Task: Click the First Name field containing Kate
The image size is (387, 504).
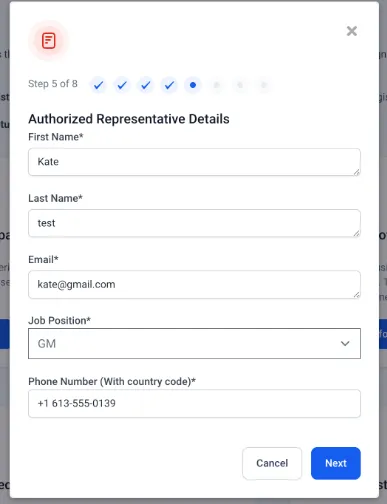Action: (x=194, y=162)
